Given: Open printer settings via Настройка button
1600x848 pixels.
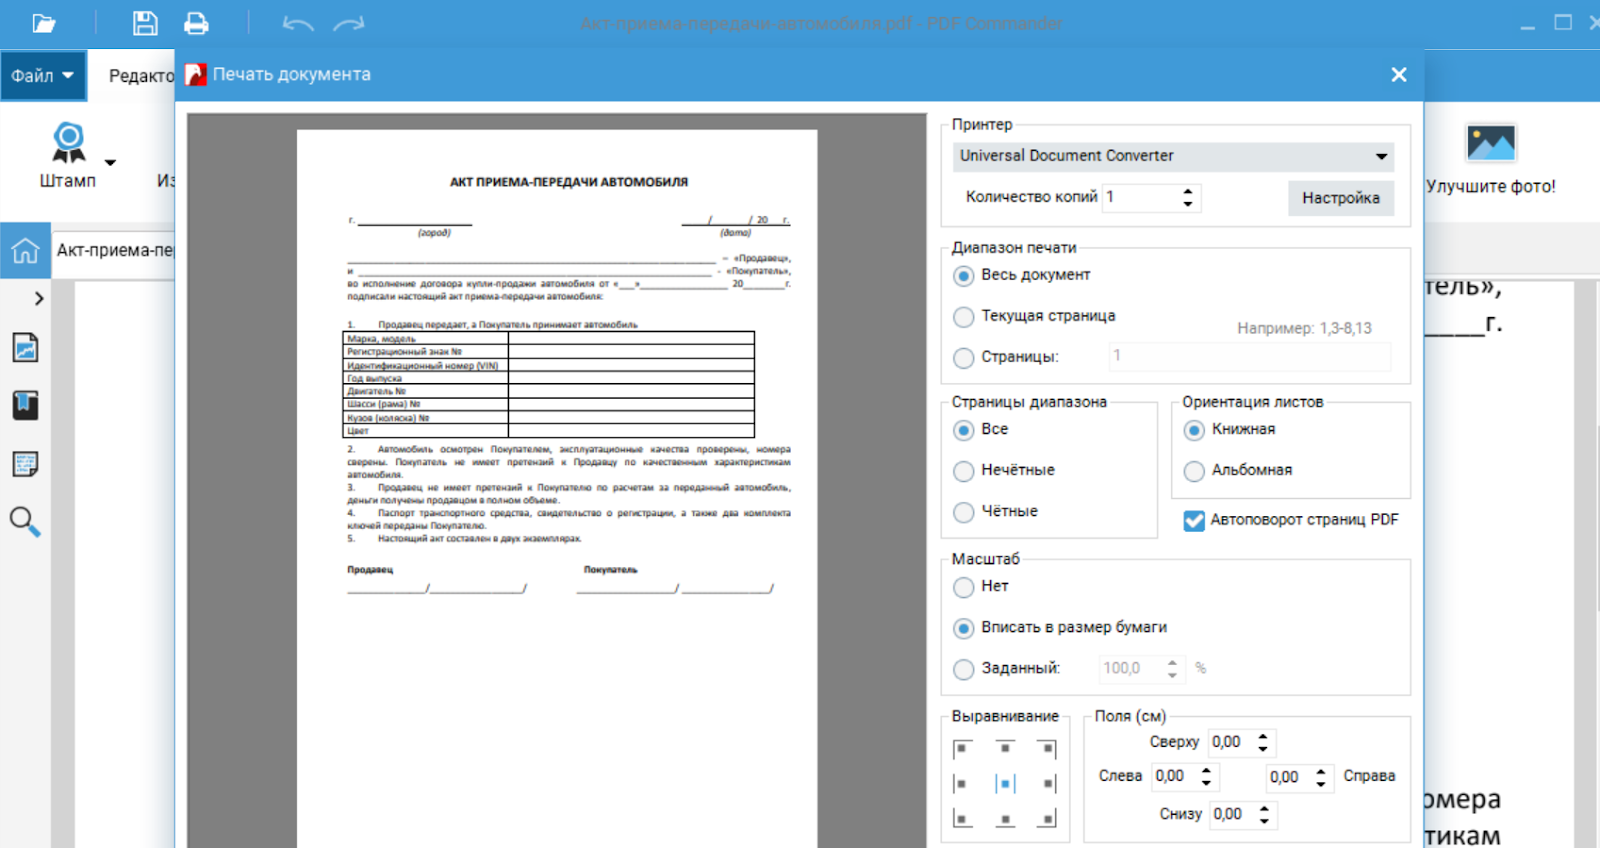Looking at the screenshot, I should click(x=1340, y=198).
